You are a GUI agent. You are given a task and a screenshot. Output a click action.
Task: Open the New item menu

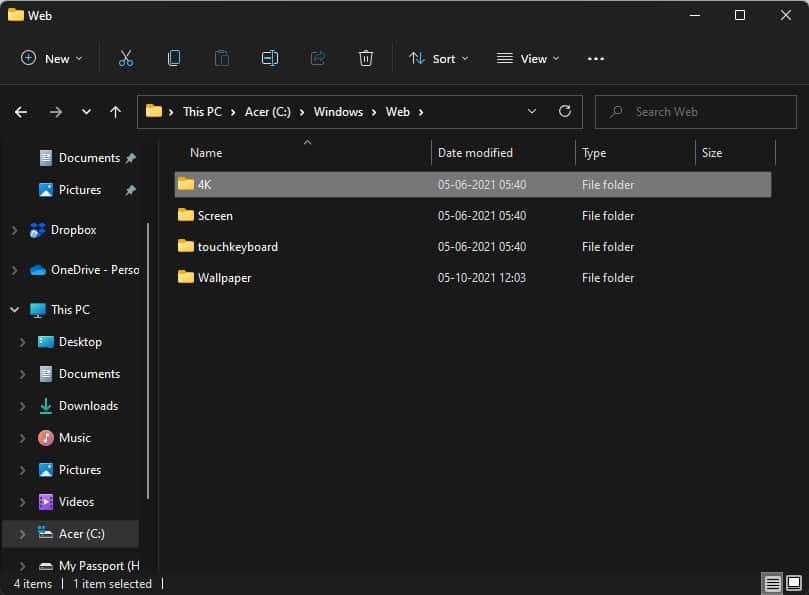tap(50, 58)
